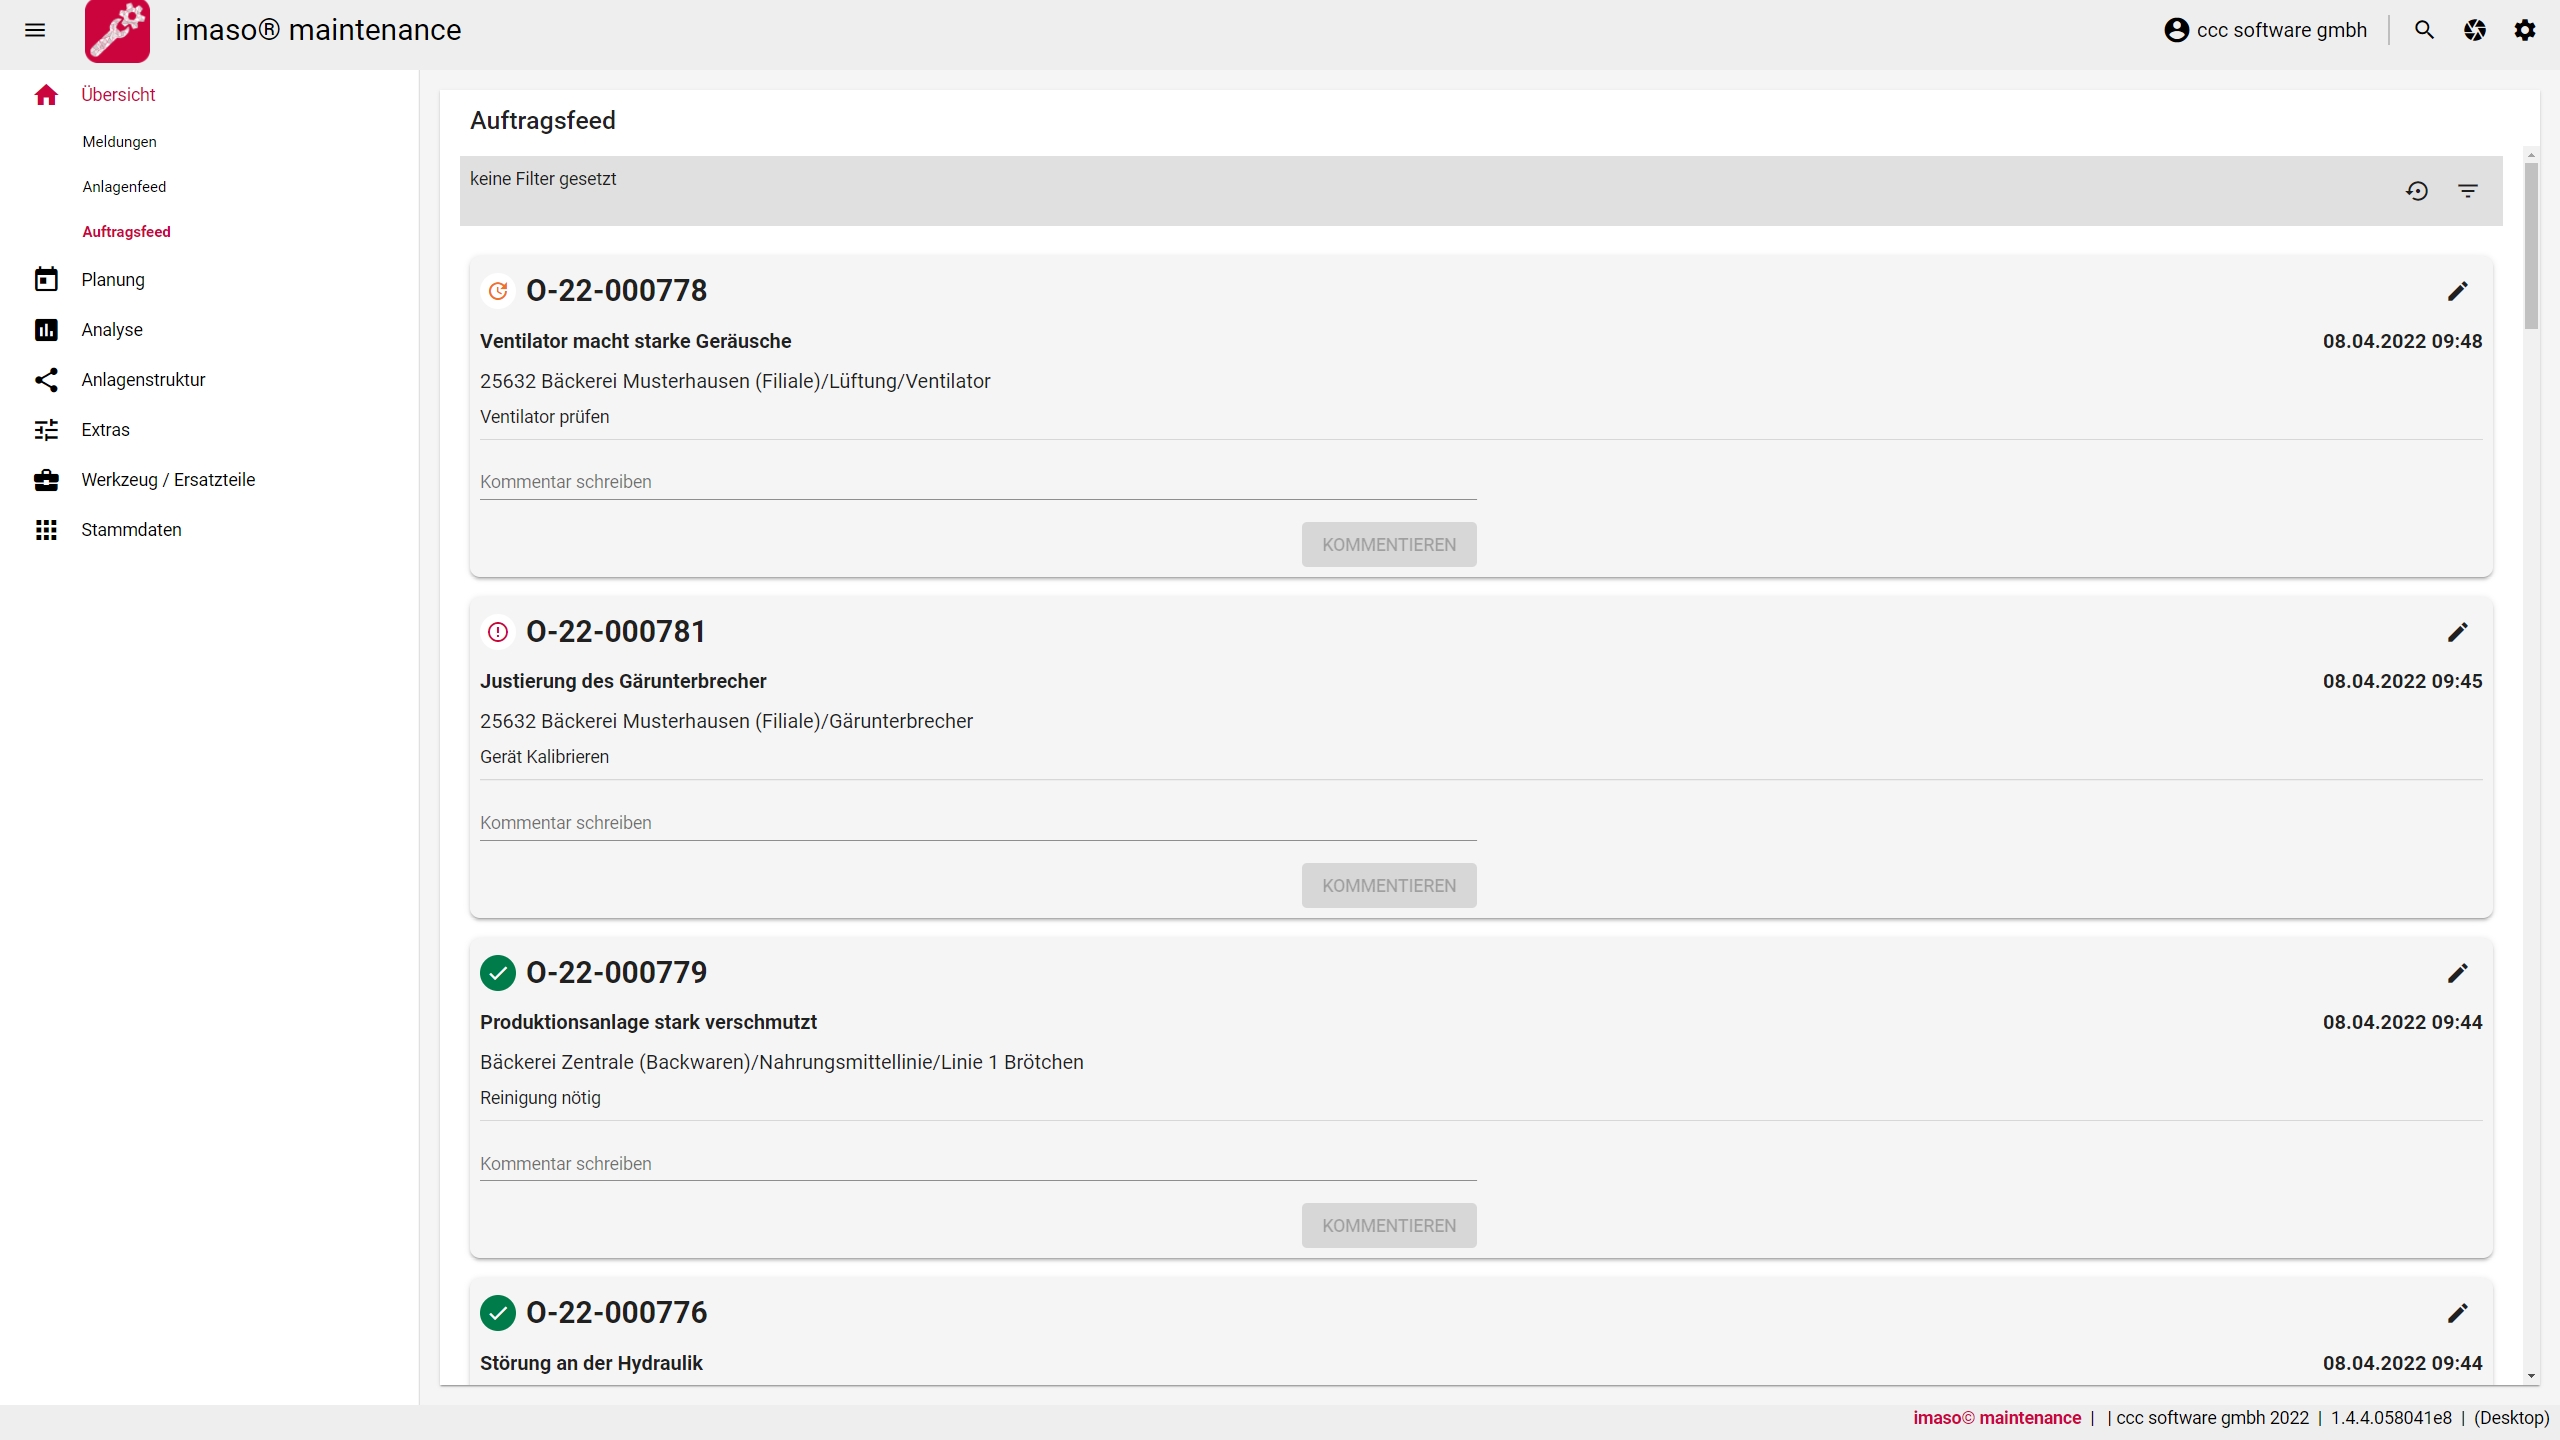Open Meldungen in the sidebar
Screen dimensions: 2560x1440
point(119,142)
